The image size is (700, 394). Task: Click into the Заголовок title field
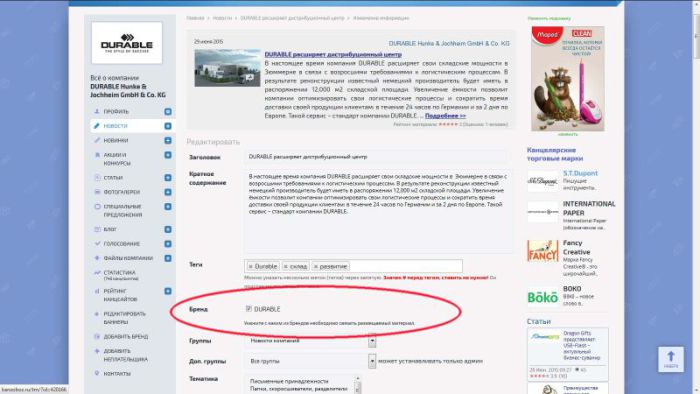click(x=376, y=157)
